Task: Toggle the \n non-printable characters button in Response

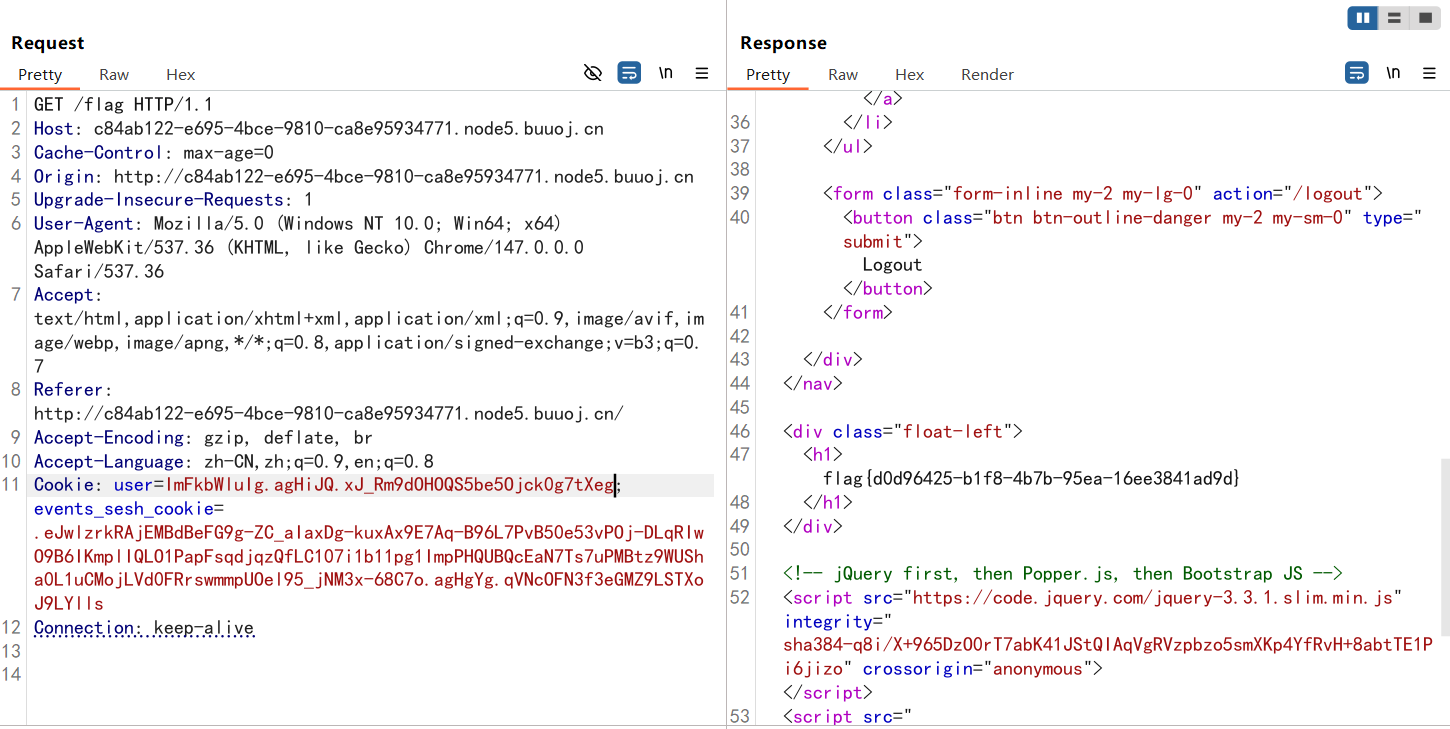Action: pos(1393,73)
